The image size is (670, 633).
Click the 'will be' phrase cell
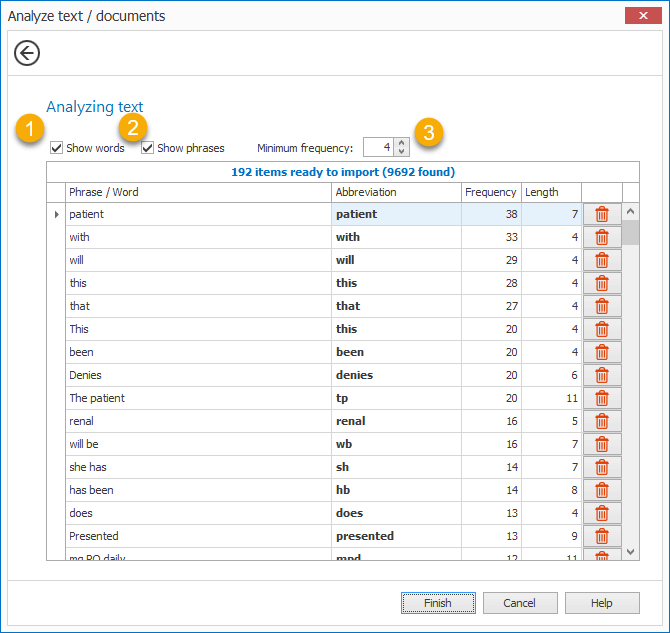[x=198, y=444]
